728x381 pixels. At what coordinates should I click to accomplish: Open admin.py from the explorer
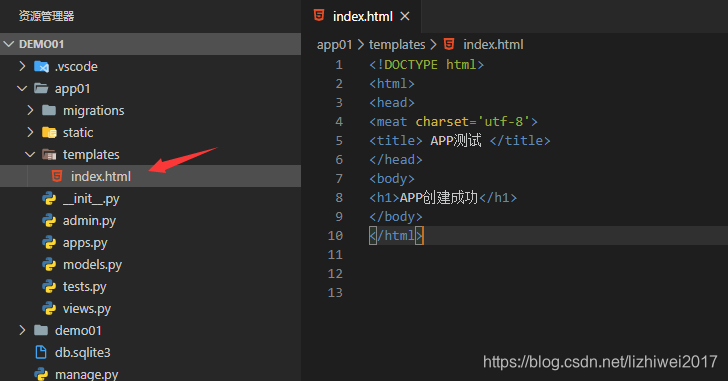coord(89,221)
